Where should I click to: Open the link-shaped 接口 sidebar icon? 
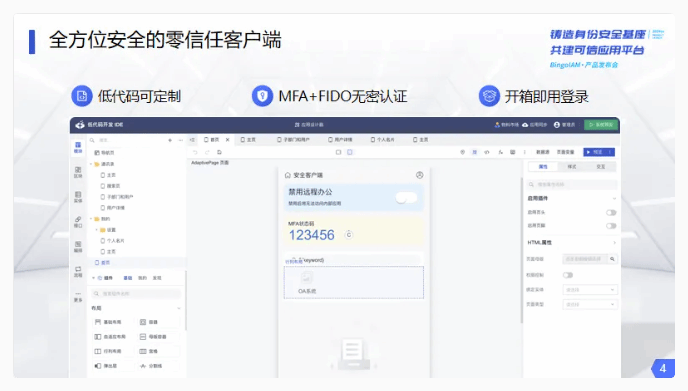tap(78, 222)
